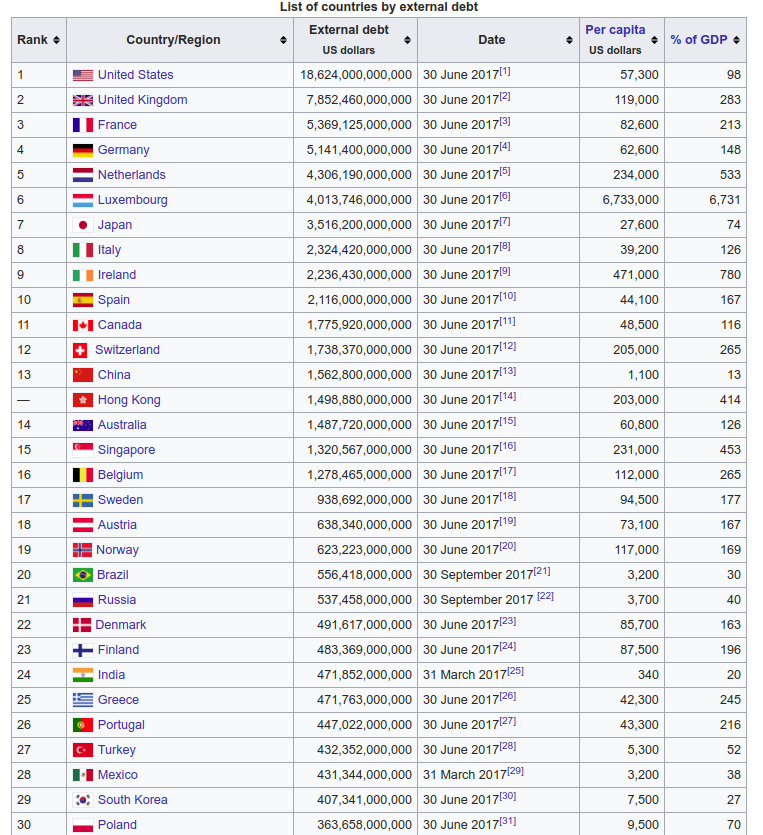Screen dimensions: 763x835
Task: Click the Switzerland flag icon
Action: coord(81,350)
